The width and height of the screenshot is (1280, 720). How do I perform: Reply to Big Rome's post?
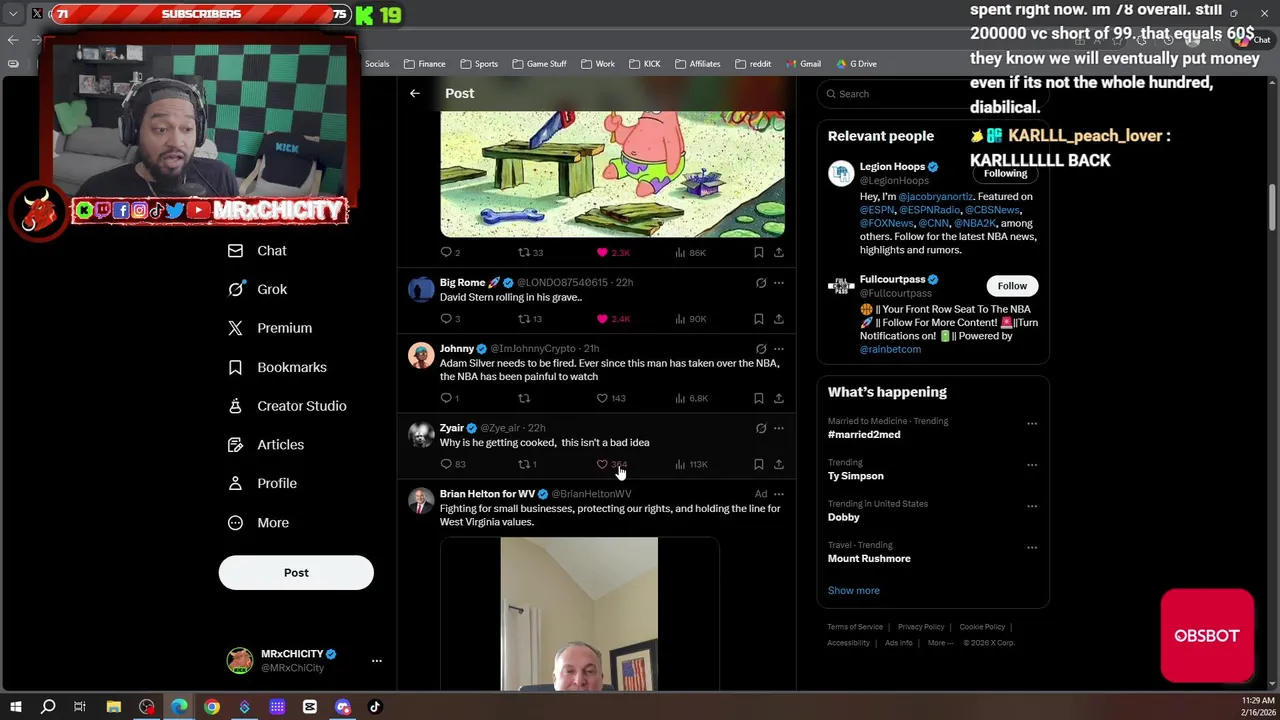(x=446, y=319)
